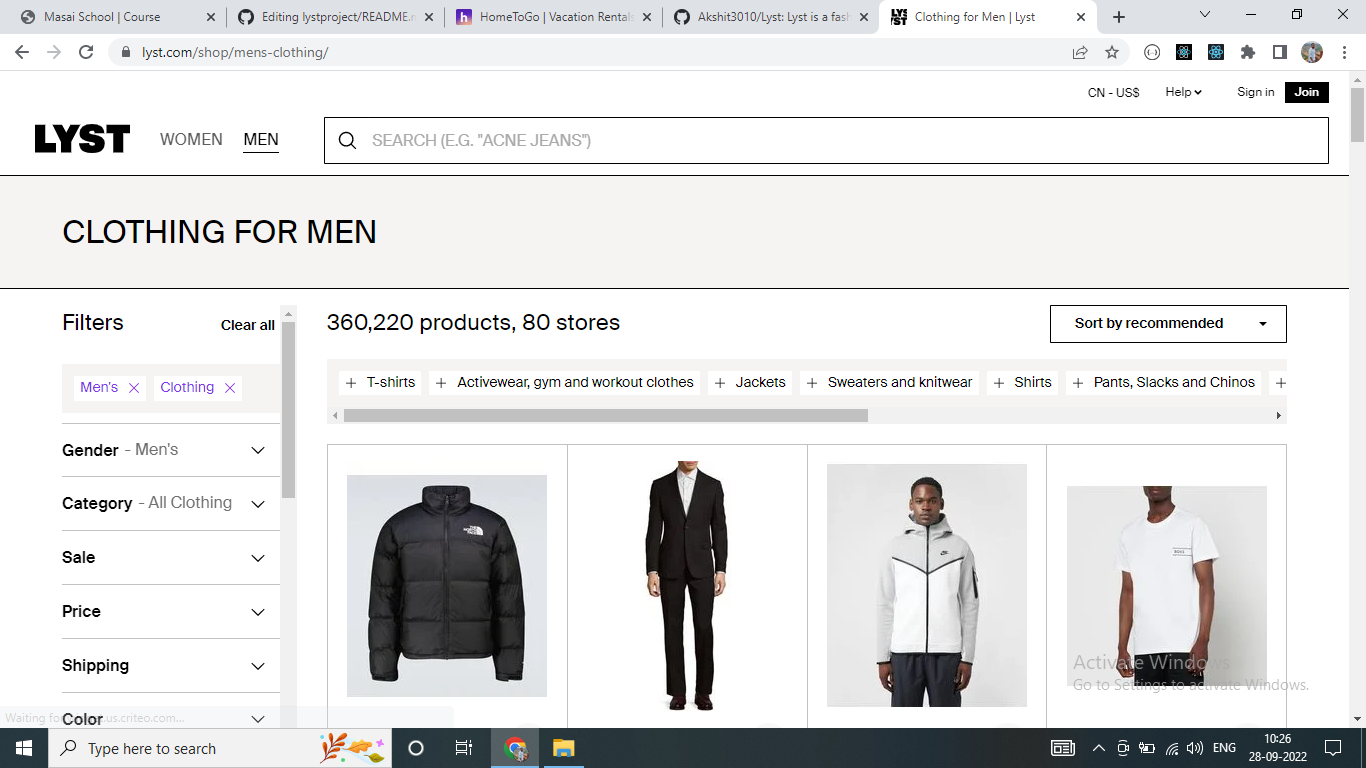This screenshot has height=768, width=1366.
Task: Close the Clothing for Men tab
Action: pyautogui.click(x=1080, y=17)
